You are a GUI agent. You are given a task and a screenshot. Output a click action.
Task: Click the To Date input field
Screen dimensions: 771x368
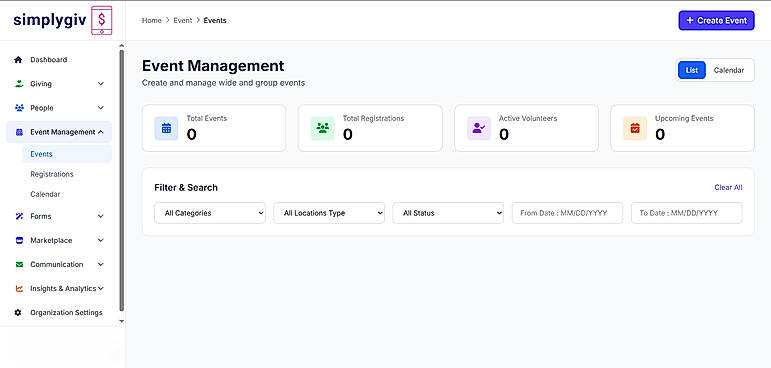click(x=686, y=213)
